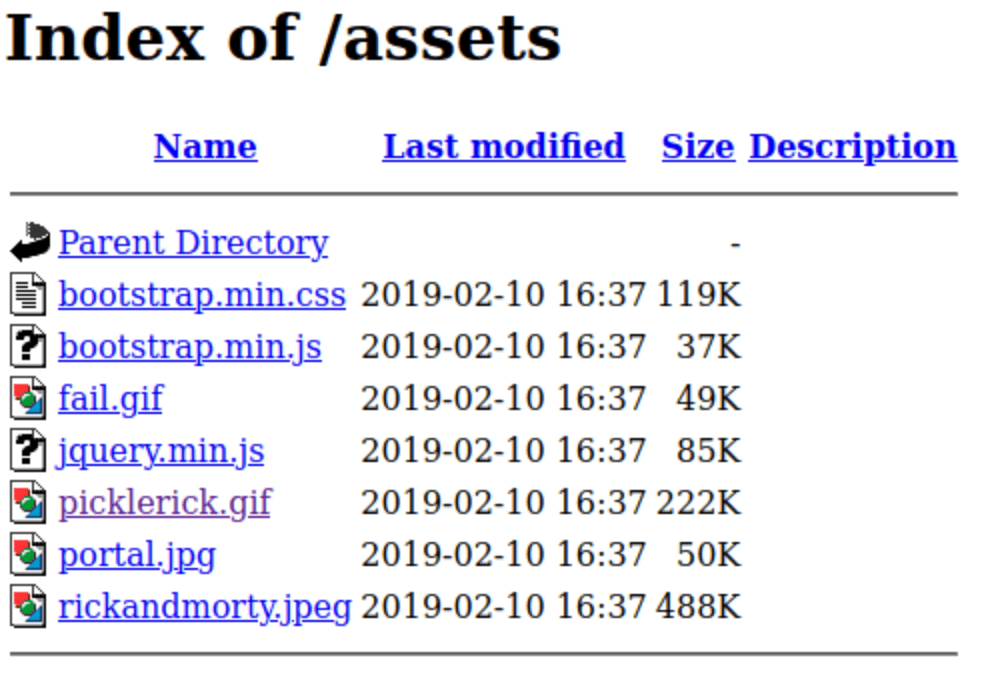1006x674 pixels.
Task: Open the rickandmorty.jpeg file
Action: coord(205,605)
